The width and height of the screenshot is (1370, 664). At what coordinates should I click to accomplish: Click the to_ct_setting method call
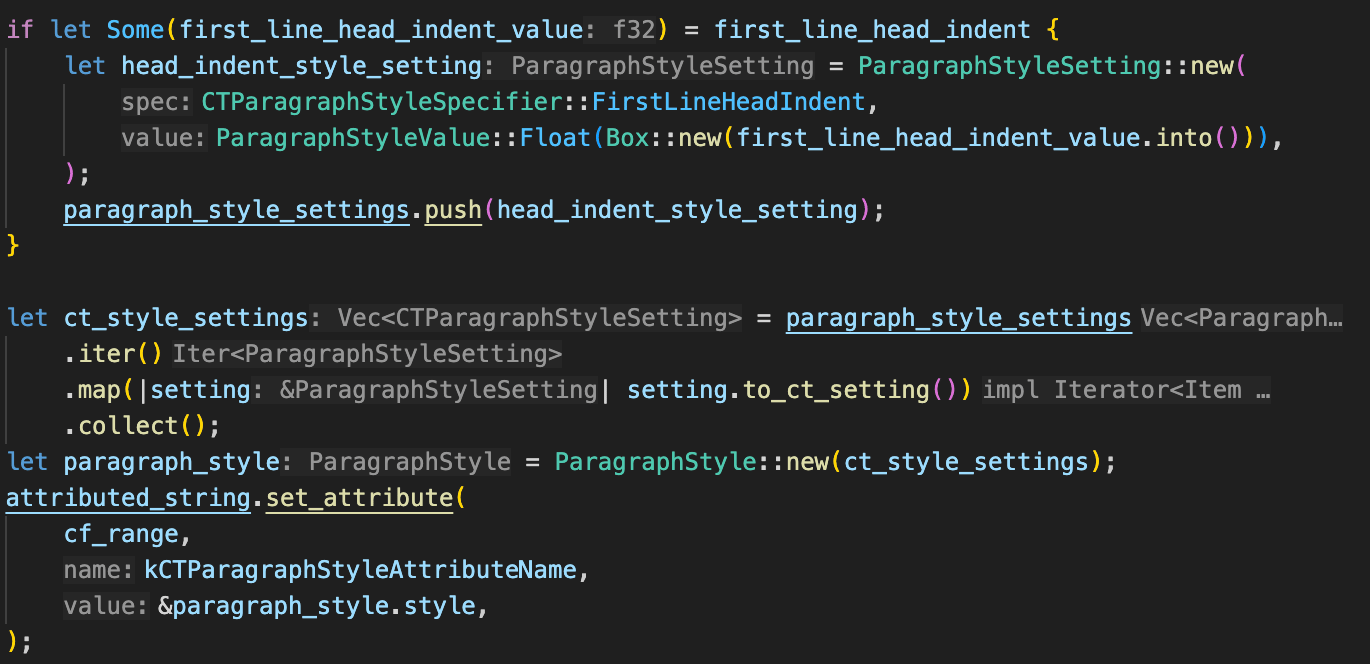coord(835,390)
